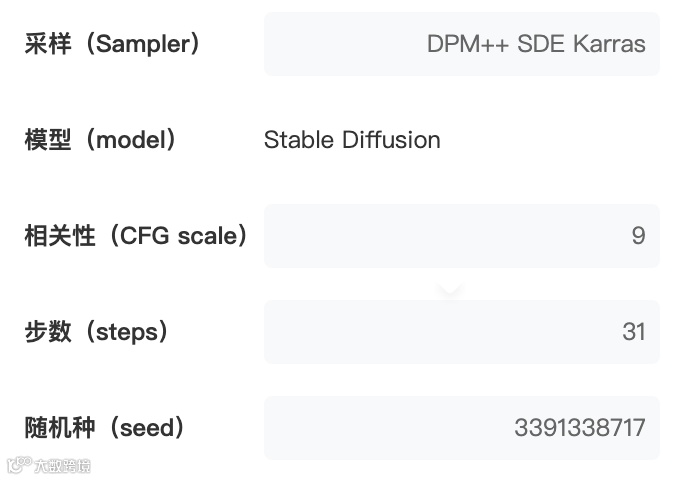Click the 随机种 (seed) label
This screenshot has height=480, width=686.
tap(106, 428)
